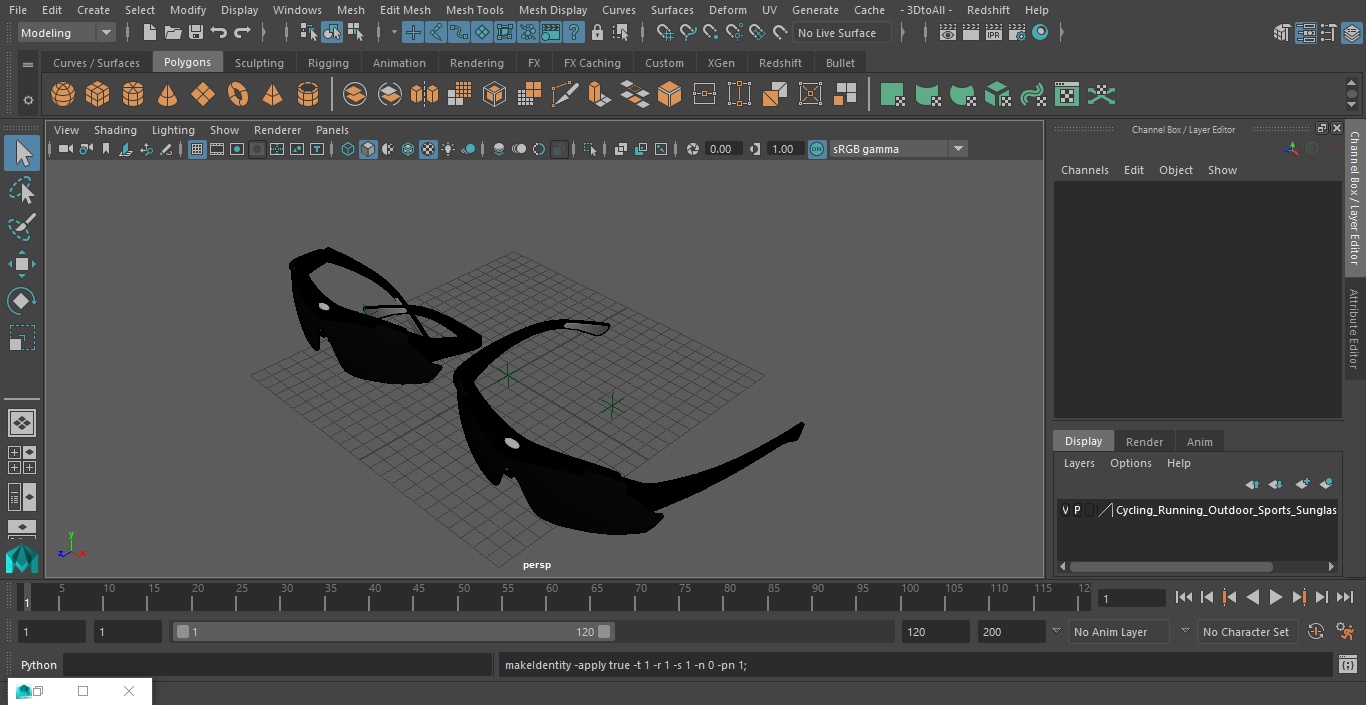The width and height of the screenshot is (1366, 705).
Task: Create a polygon cylinder from shelf
Action: (x=133, y=95)
